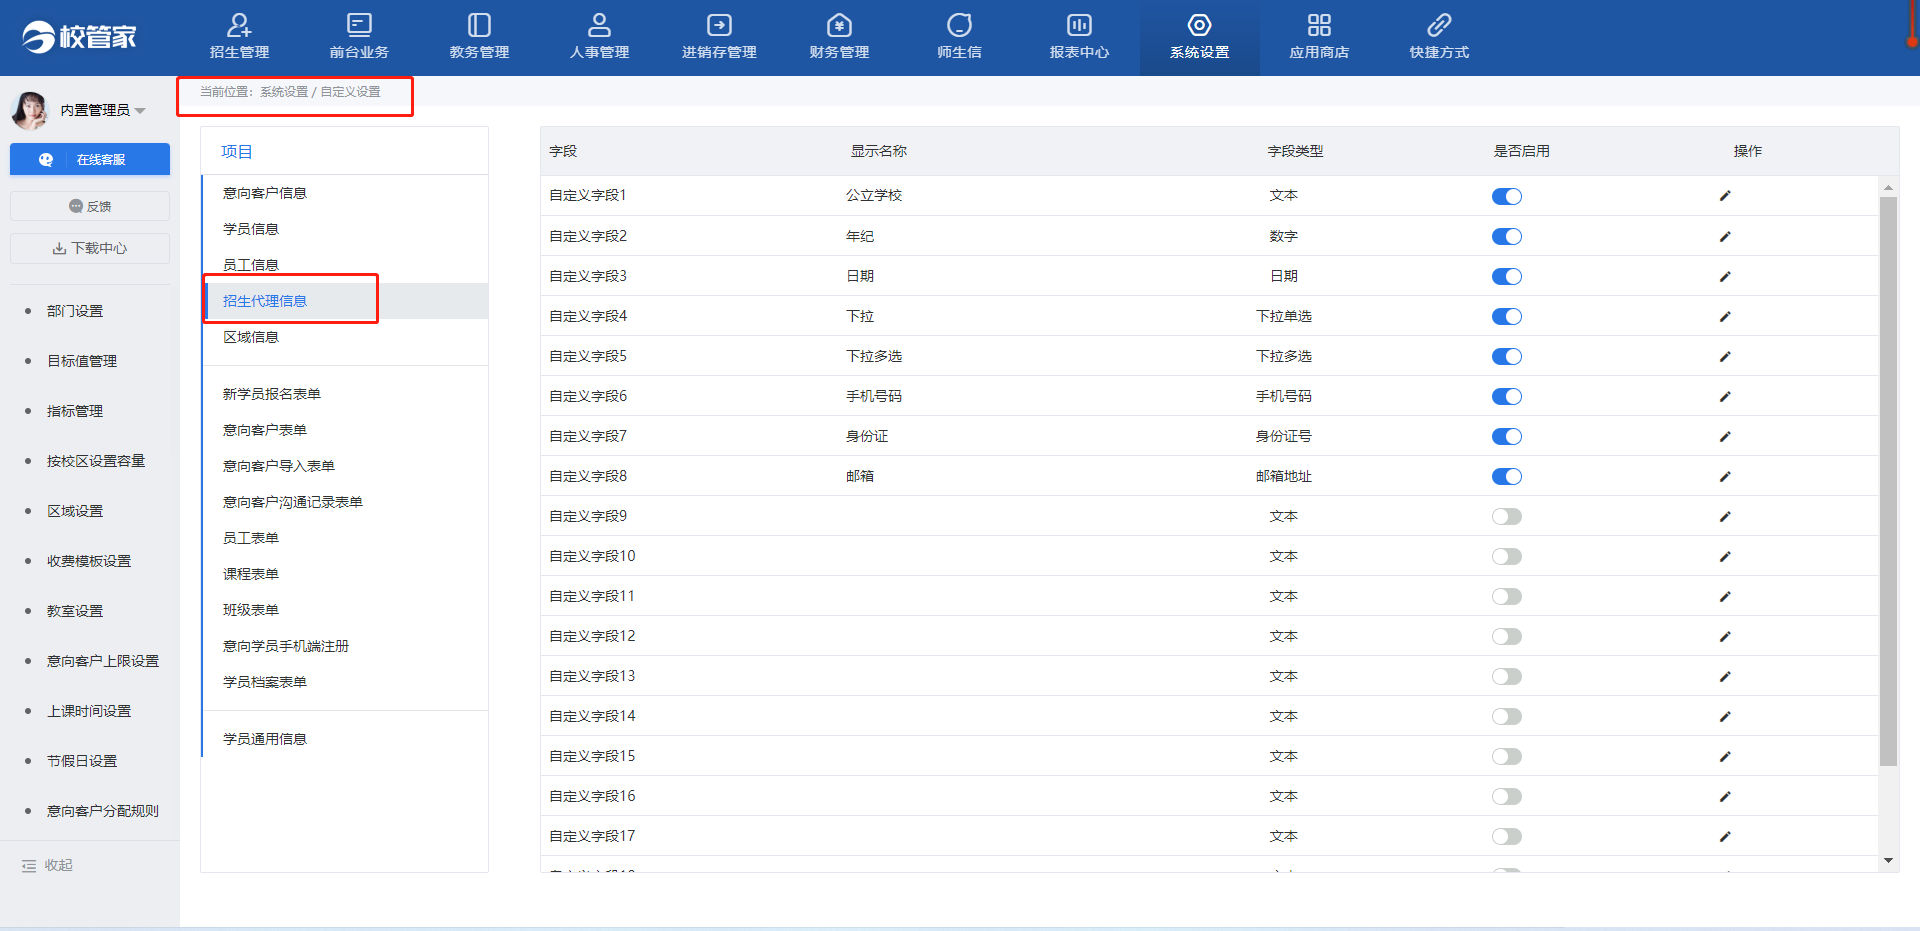Expand the 内置管理员 user dropdown
This screenshot has width=1920, height=931.
coord(140,111)
